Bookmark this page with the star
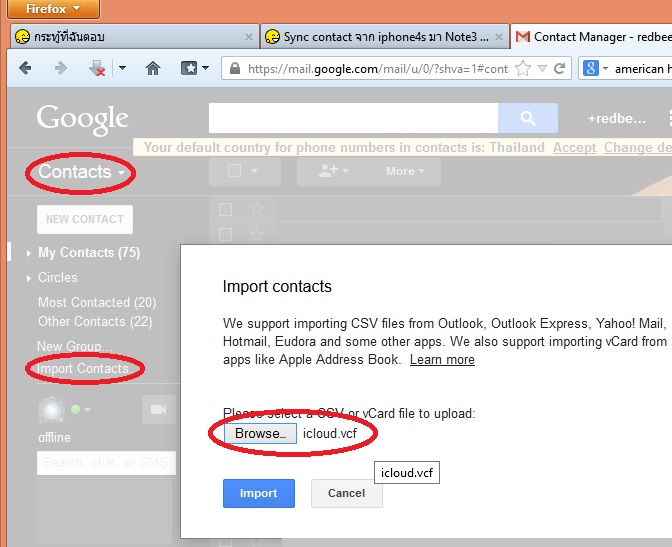The width and height of the screenshot is (672, 547). tap(523, 68)
